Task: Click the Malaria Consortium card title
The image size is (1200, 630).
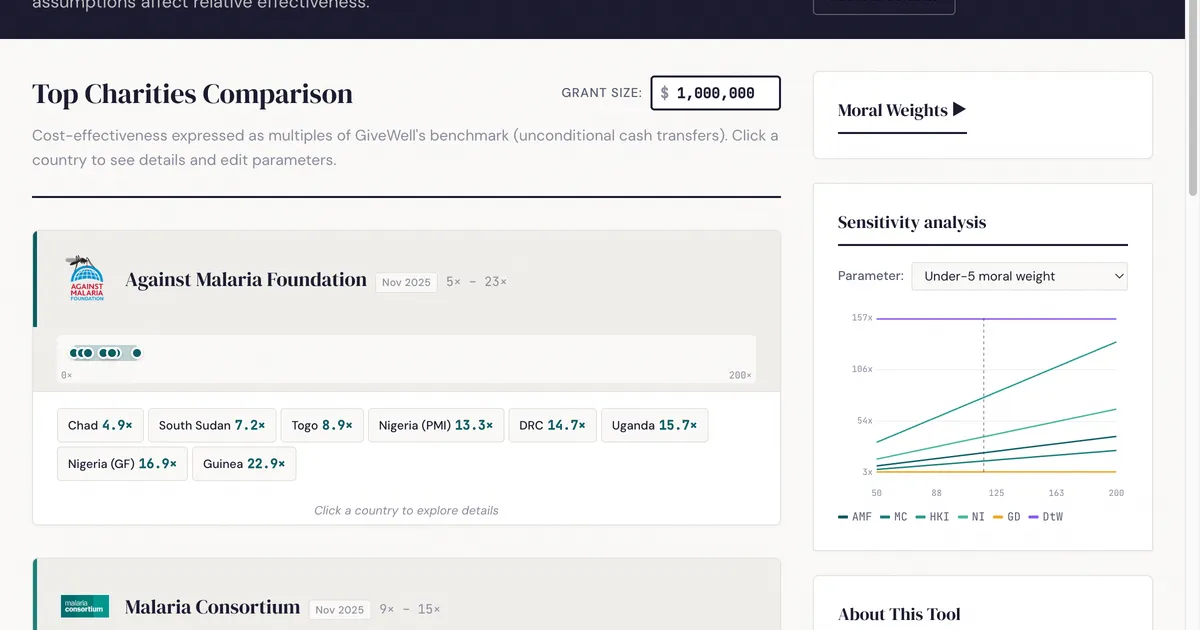Action: [212, 607]
